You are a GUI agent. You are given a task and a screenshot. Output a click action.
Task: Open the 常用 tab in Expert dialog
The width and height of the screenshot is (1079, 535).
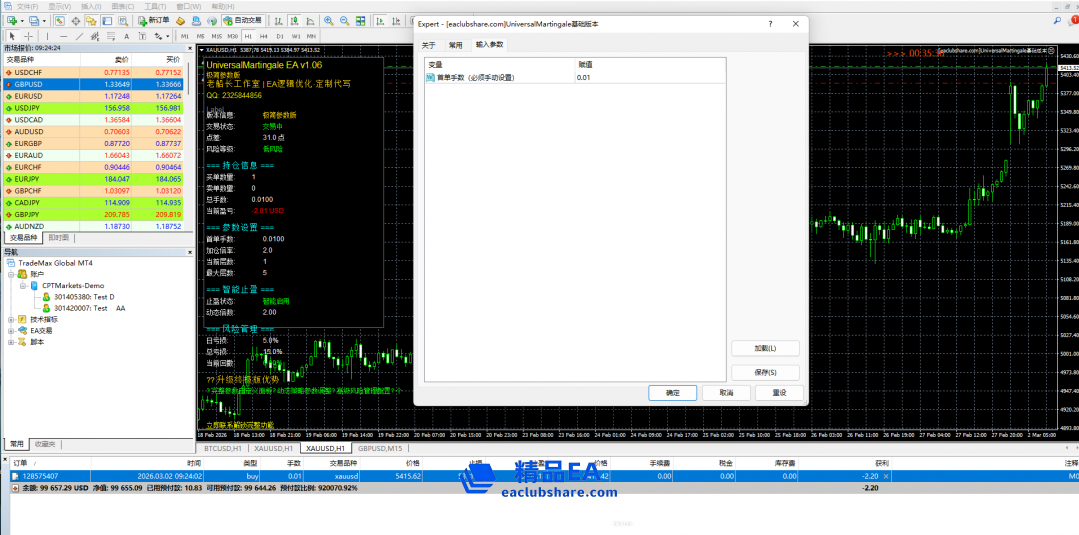click(455, 45)
